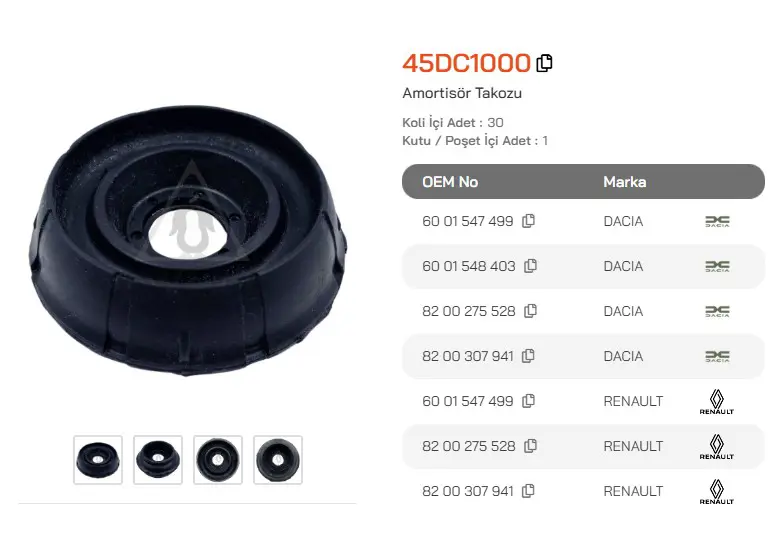774x548 pixels.
Task: Select the fourth product thumbnail
Action: (x=278, y=460)
